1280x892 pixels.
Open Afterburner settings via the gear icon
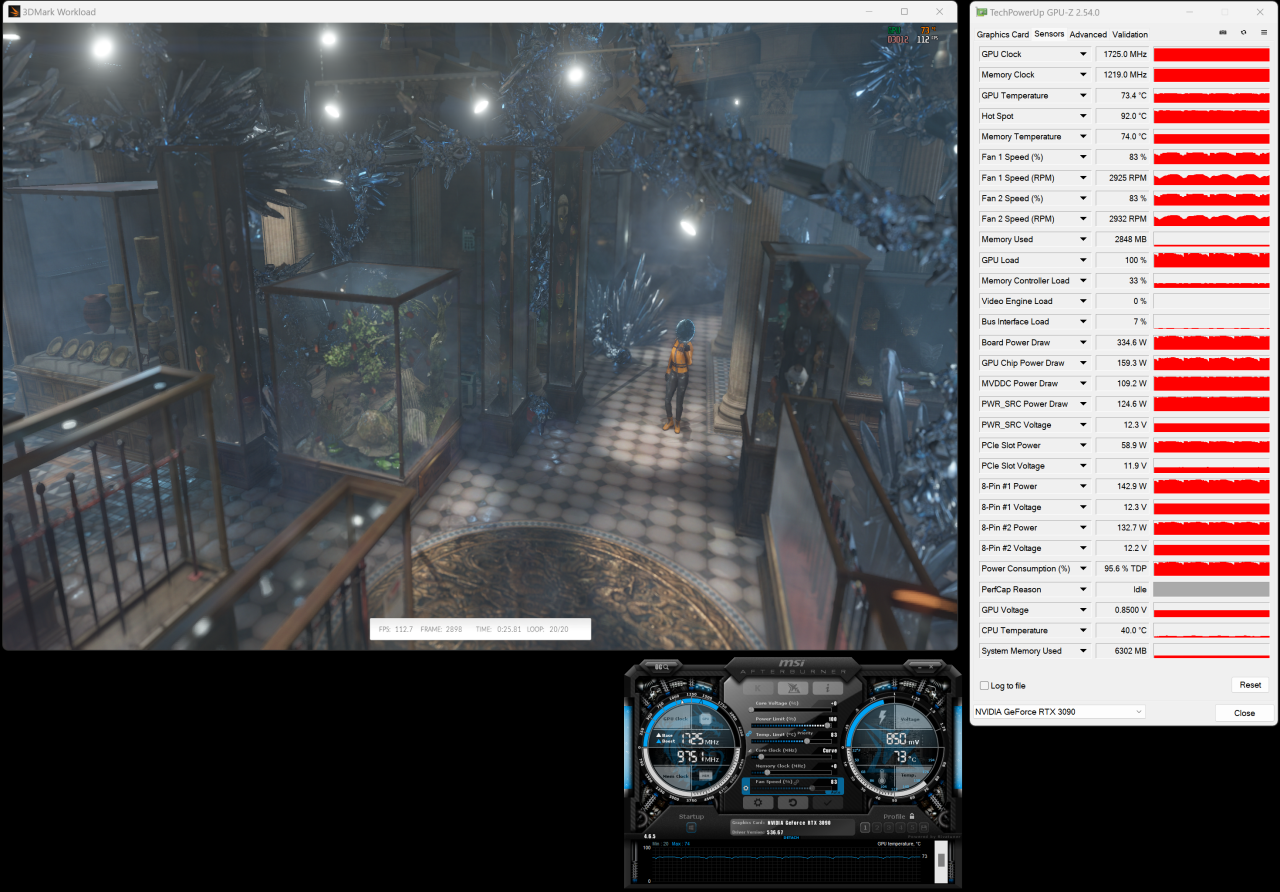pos(758,802)
